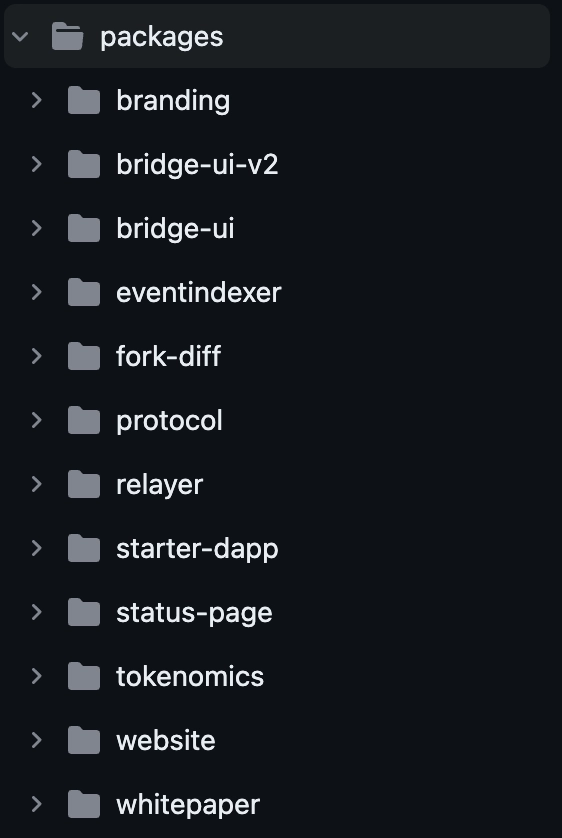Expand the status-page folder chevron
This screenshot has height=838, width=562.
coord(37,612)
